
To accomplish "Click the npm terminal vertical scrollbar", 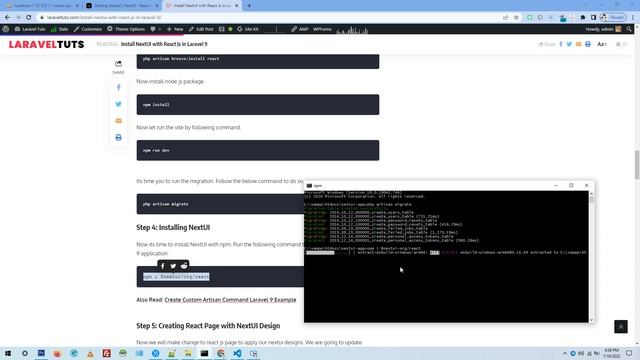I will coord(591,256).
